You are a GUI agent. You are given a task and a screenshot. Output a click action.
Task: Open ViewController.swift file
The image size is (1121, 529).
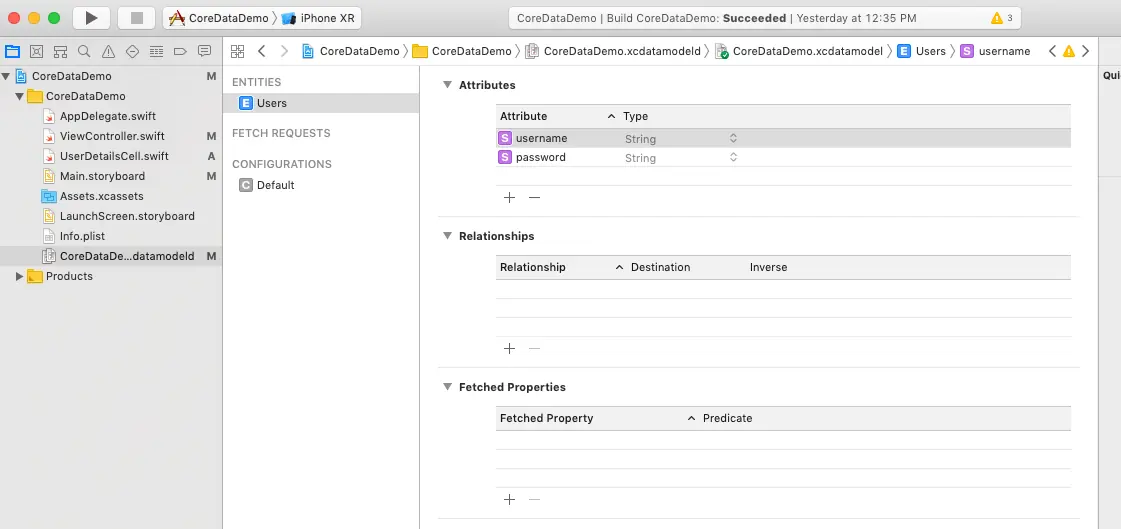click(x=112, y=136)
